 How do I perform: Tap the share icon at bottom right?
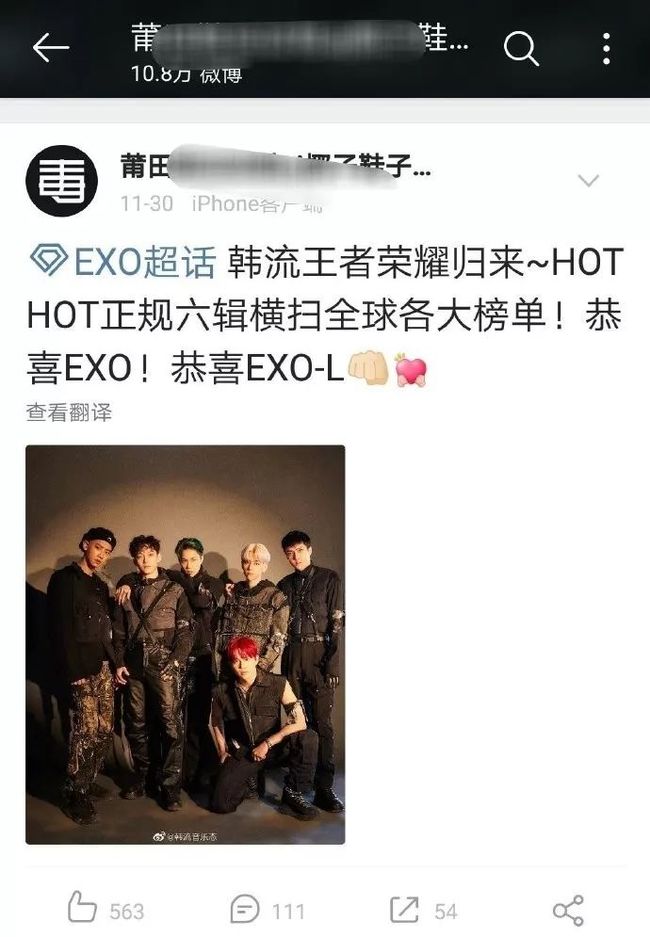[568, 910]
